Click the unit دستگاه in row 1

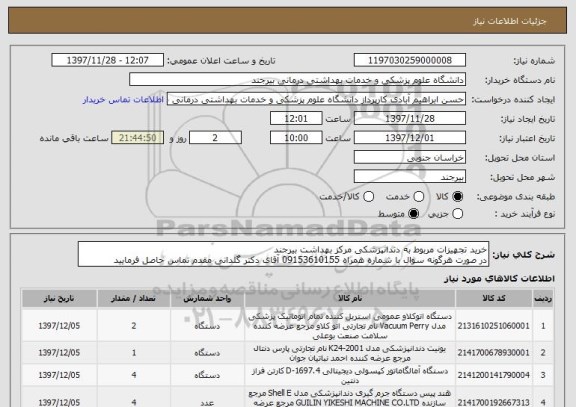tap(207, 326)
